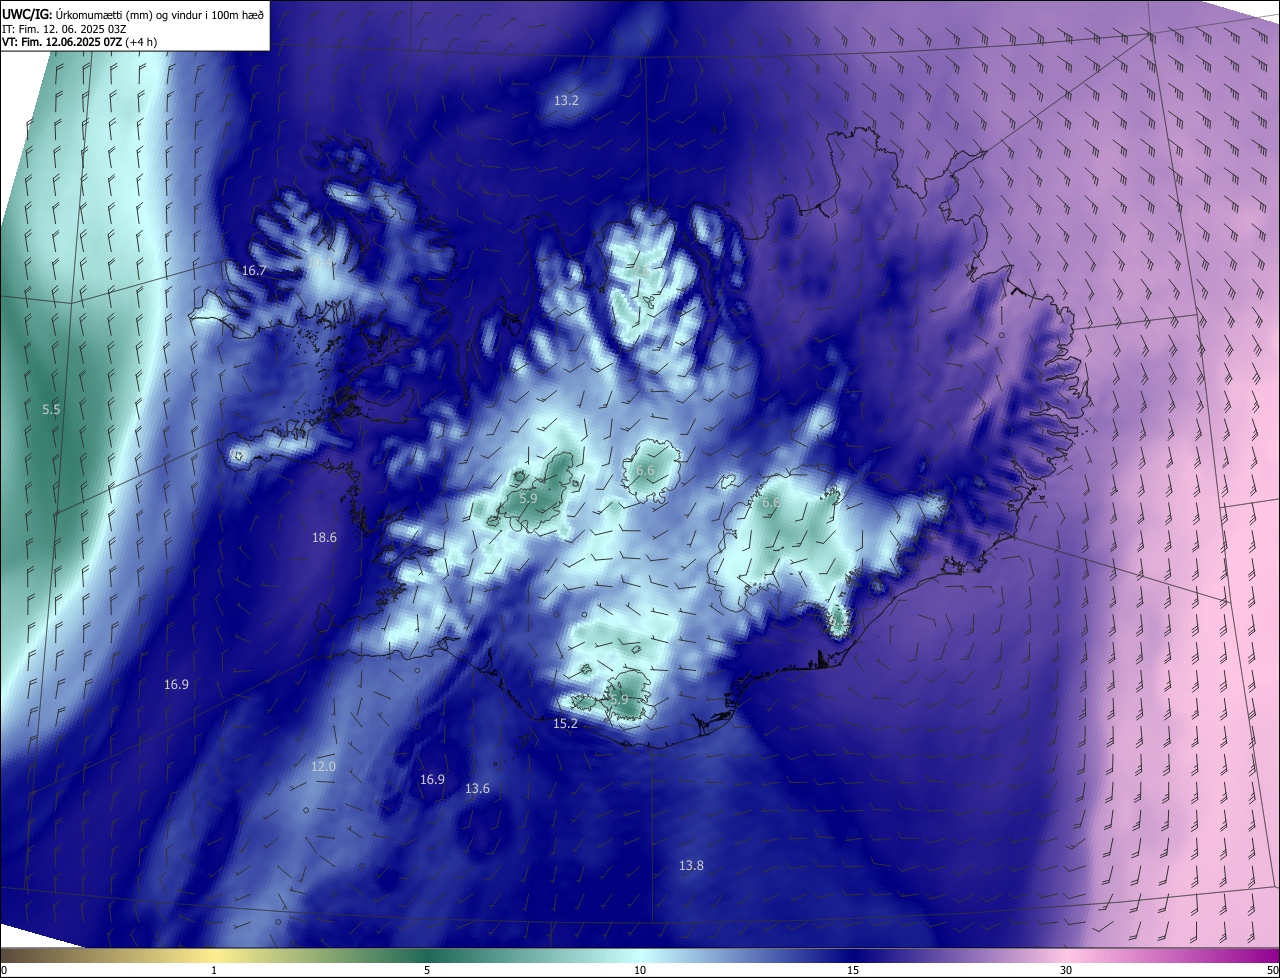This screenshot has width=1280, height=978.
Task: Select the 5.5 value in the green western band
Action: tap(52, 409)
